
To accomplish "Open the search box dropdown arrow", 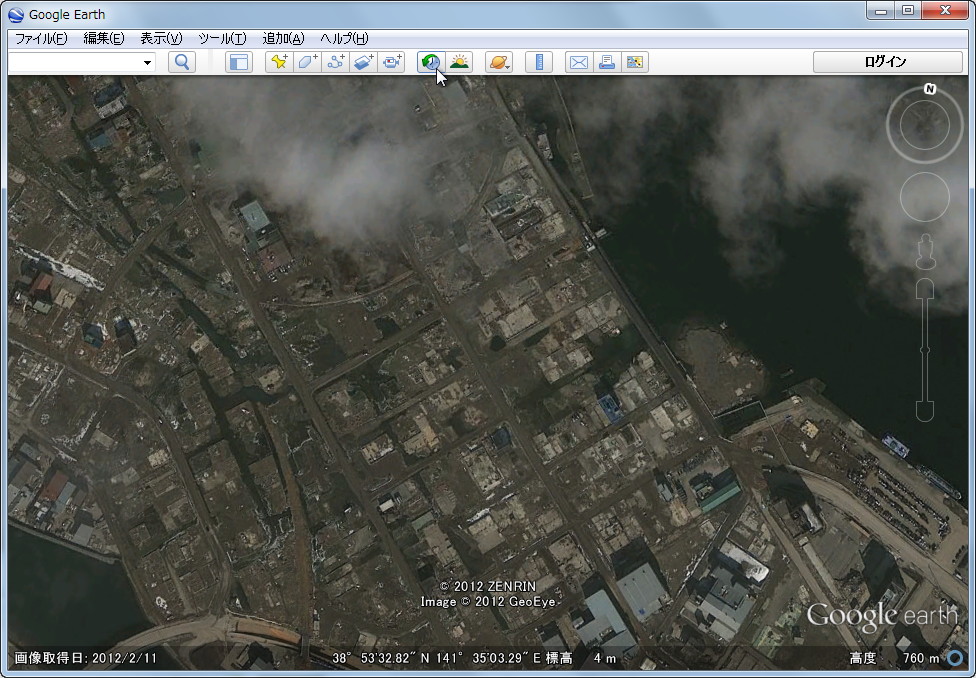I will (148, 62).
